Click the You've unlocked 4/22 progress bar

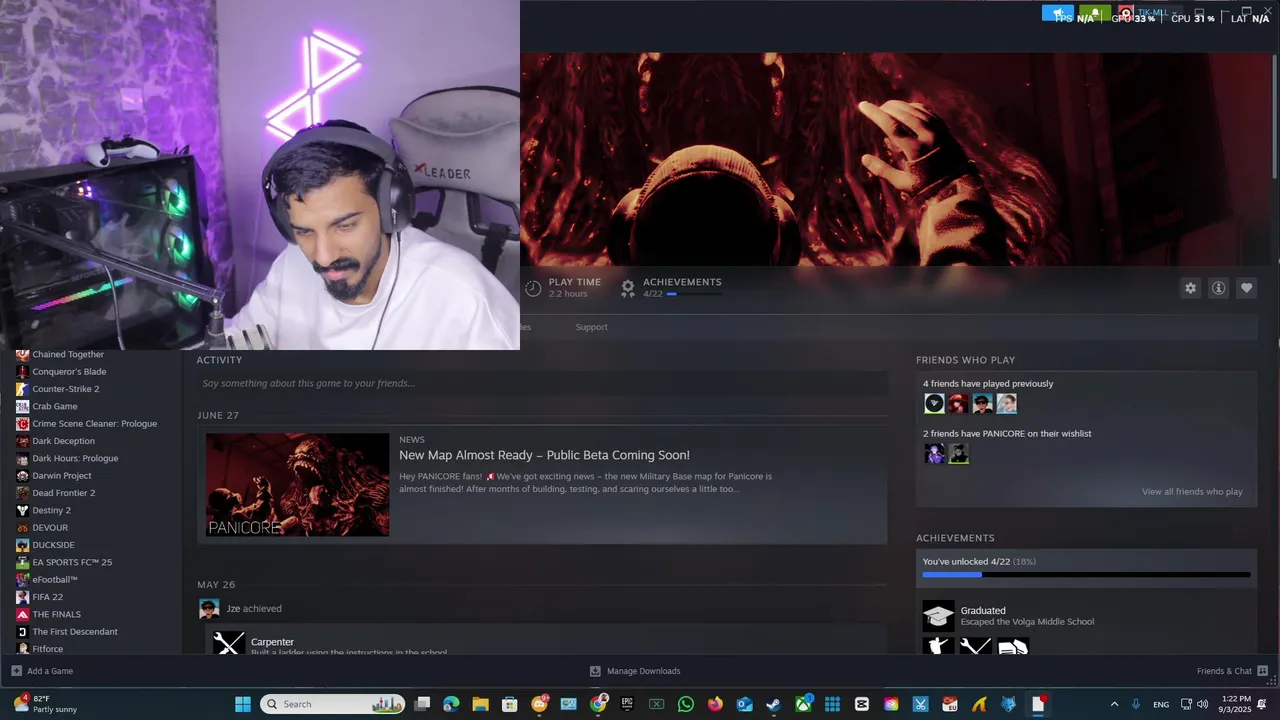tap(1086, 575)
